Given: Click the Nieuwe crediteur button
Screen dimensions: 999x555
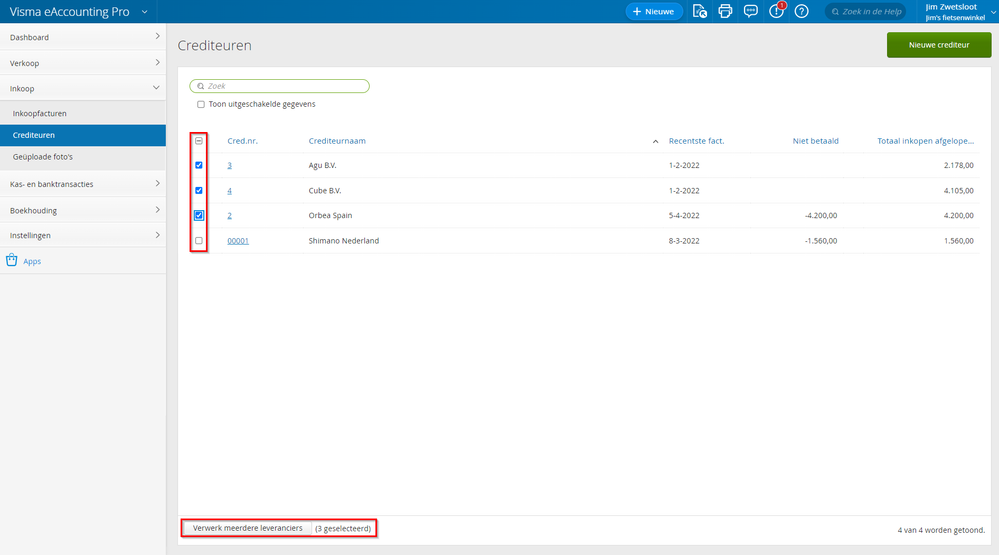Looking at the screenshot, I should (938, 45).
